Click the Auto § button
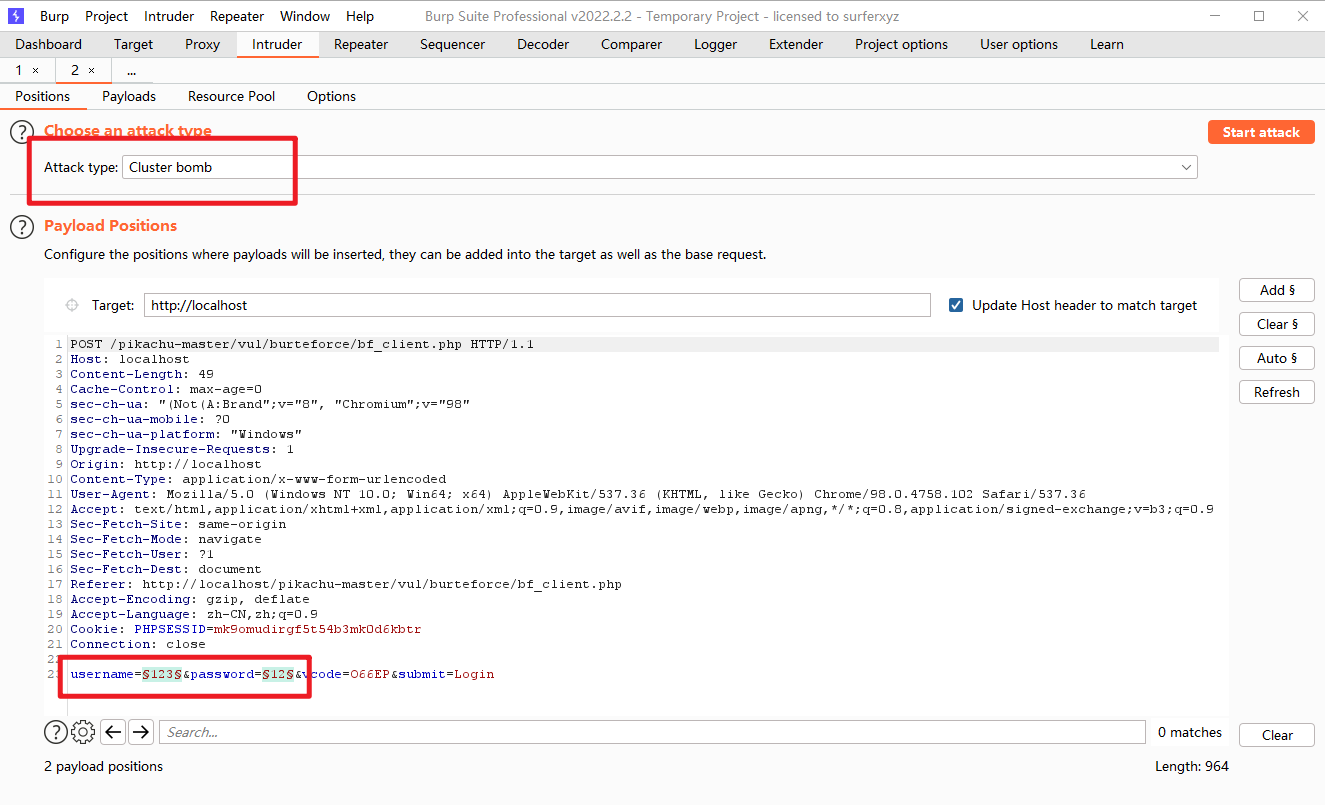 [1276, 358]
